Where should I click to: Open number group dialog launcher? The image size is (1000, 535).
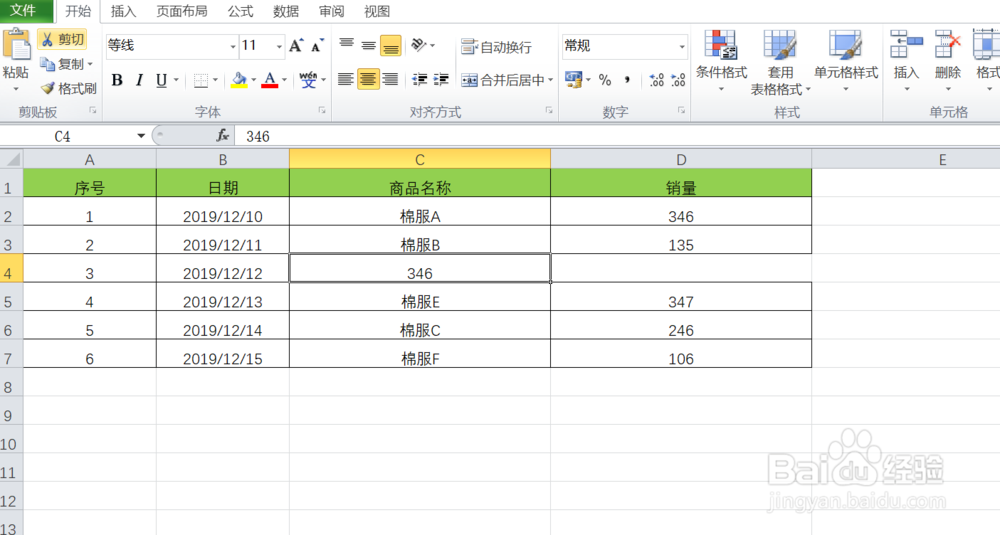point(681,110)
